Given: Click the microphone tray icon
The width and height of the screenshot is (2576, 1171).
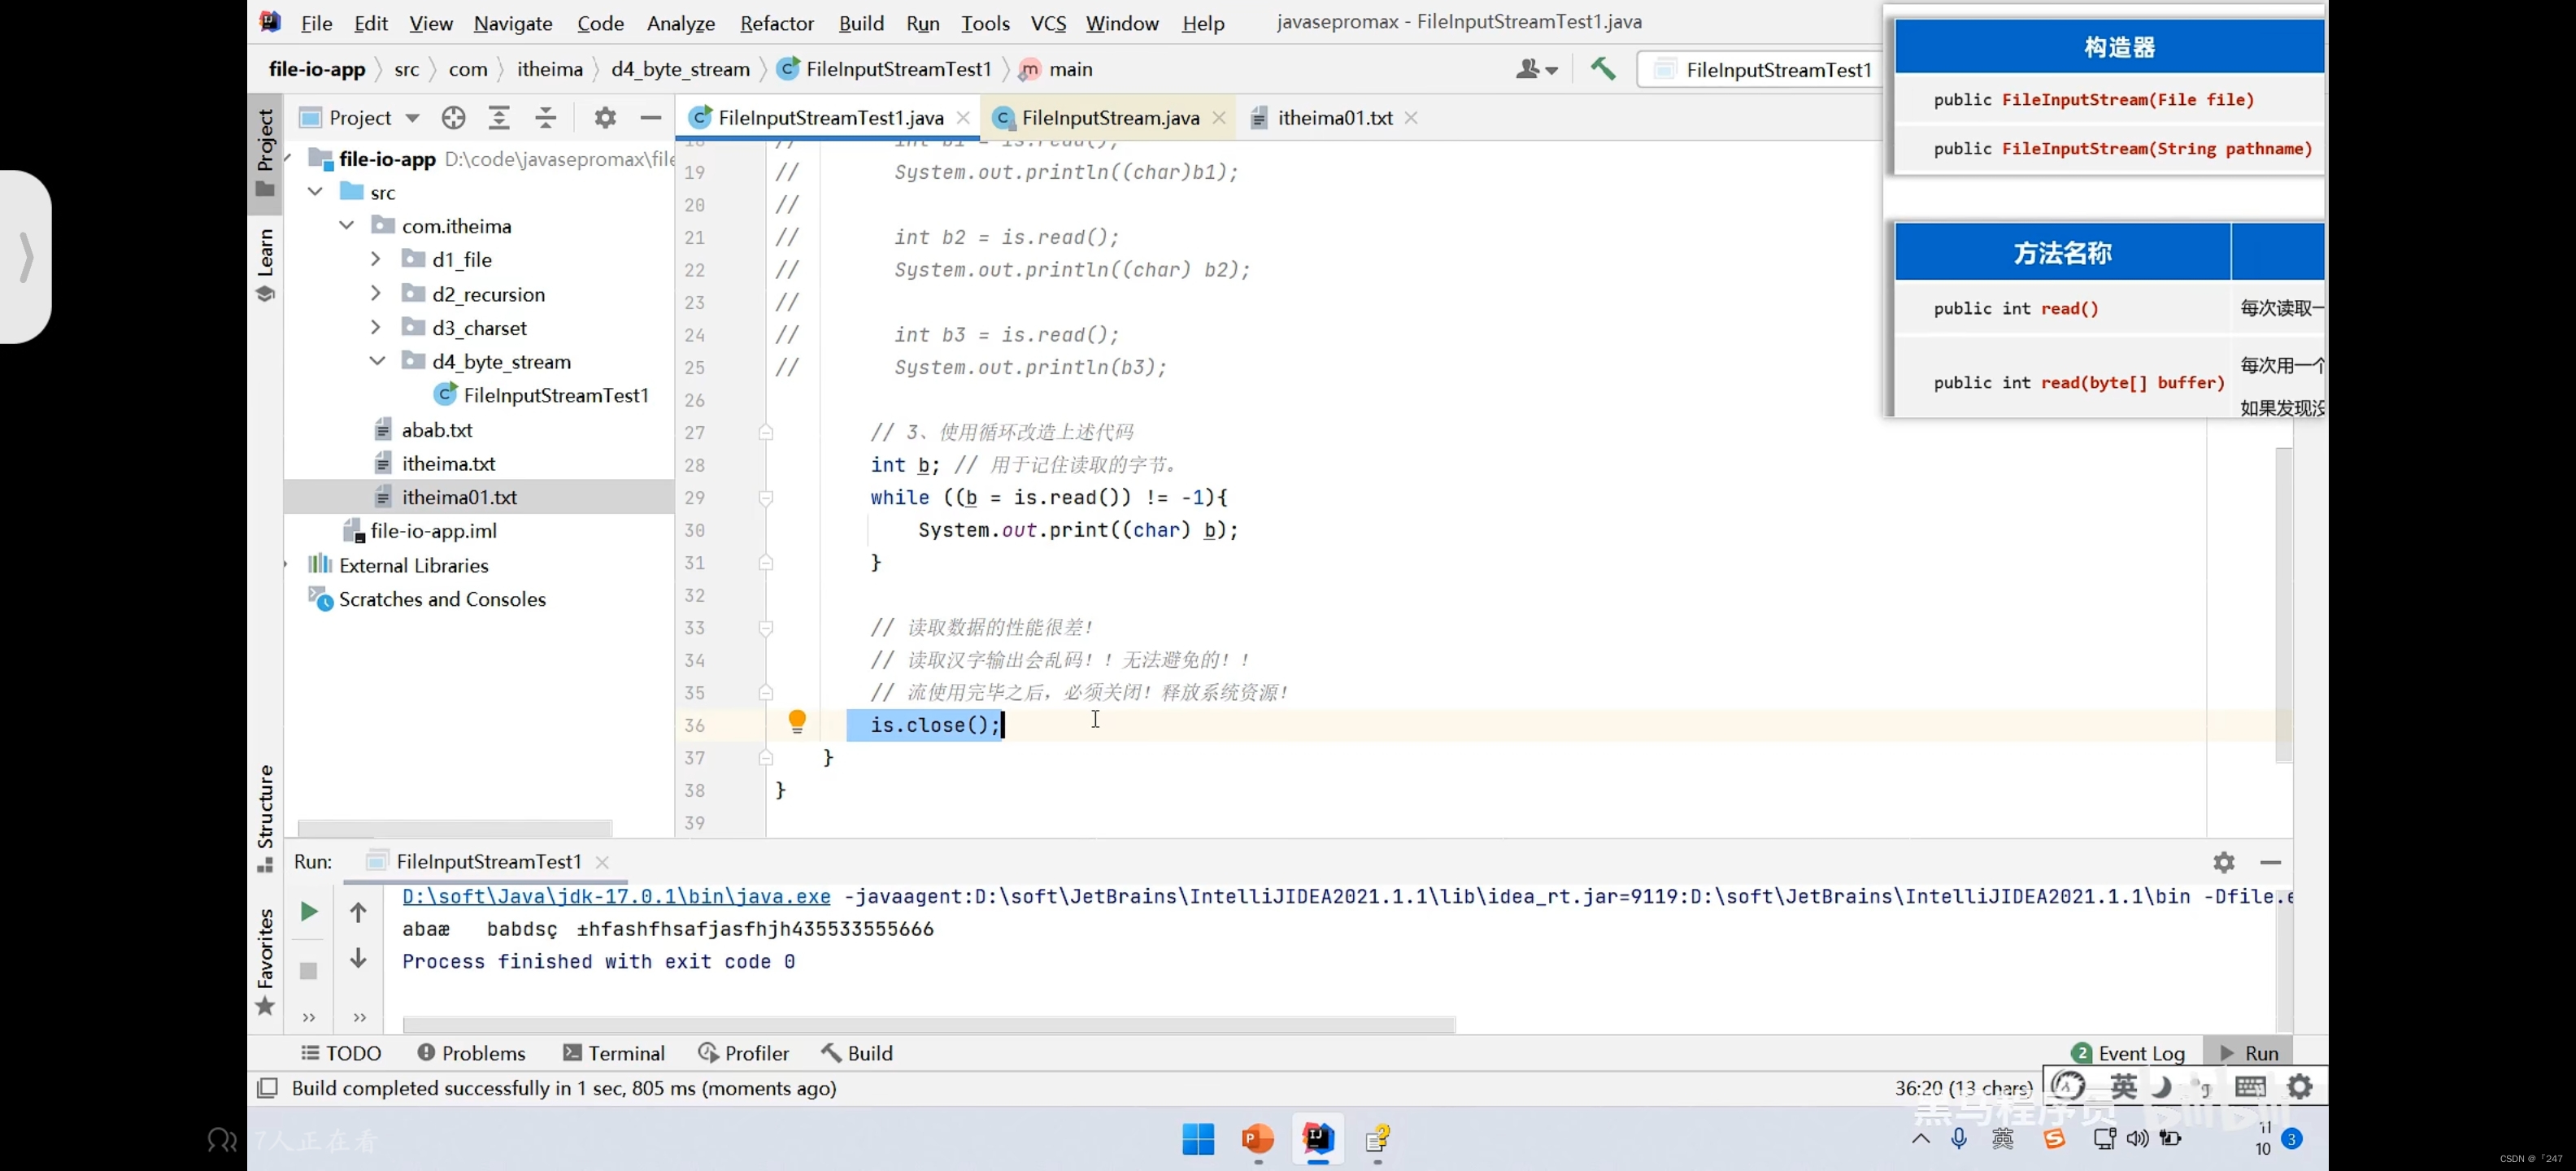Looking at the screenshot, I should pyautogui.click(x=1959, y=1138).
